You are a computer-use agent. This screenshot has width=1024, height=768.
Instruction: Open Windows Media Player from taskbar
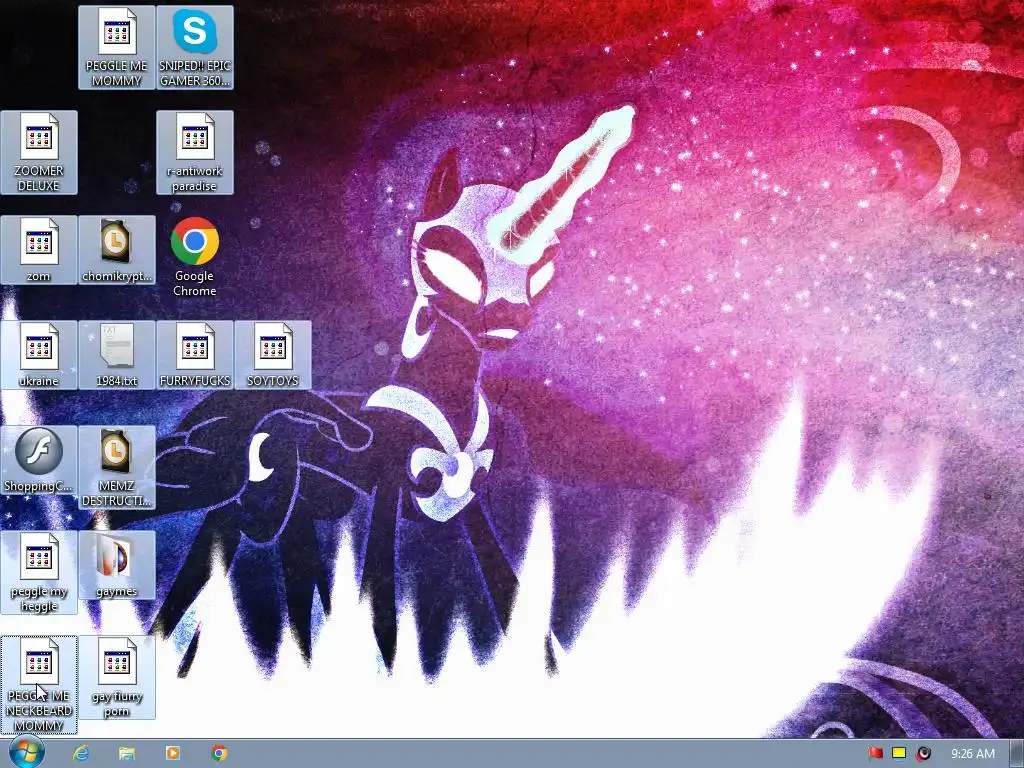point(172,753)
